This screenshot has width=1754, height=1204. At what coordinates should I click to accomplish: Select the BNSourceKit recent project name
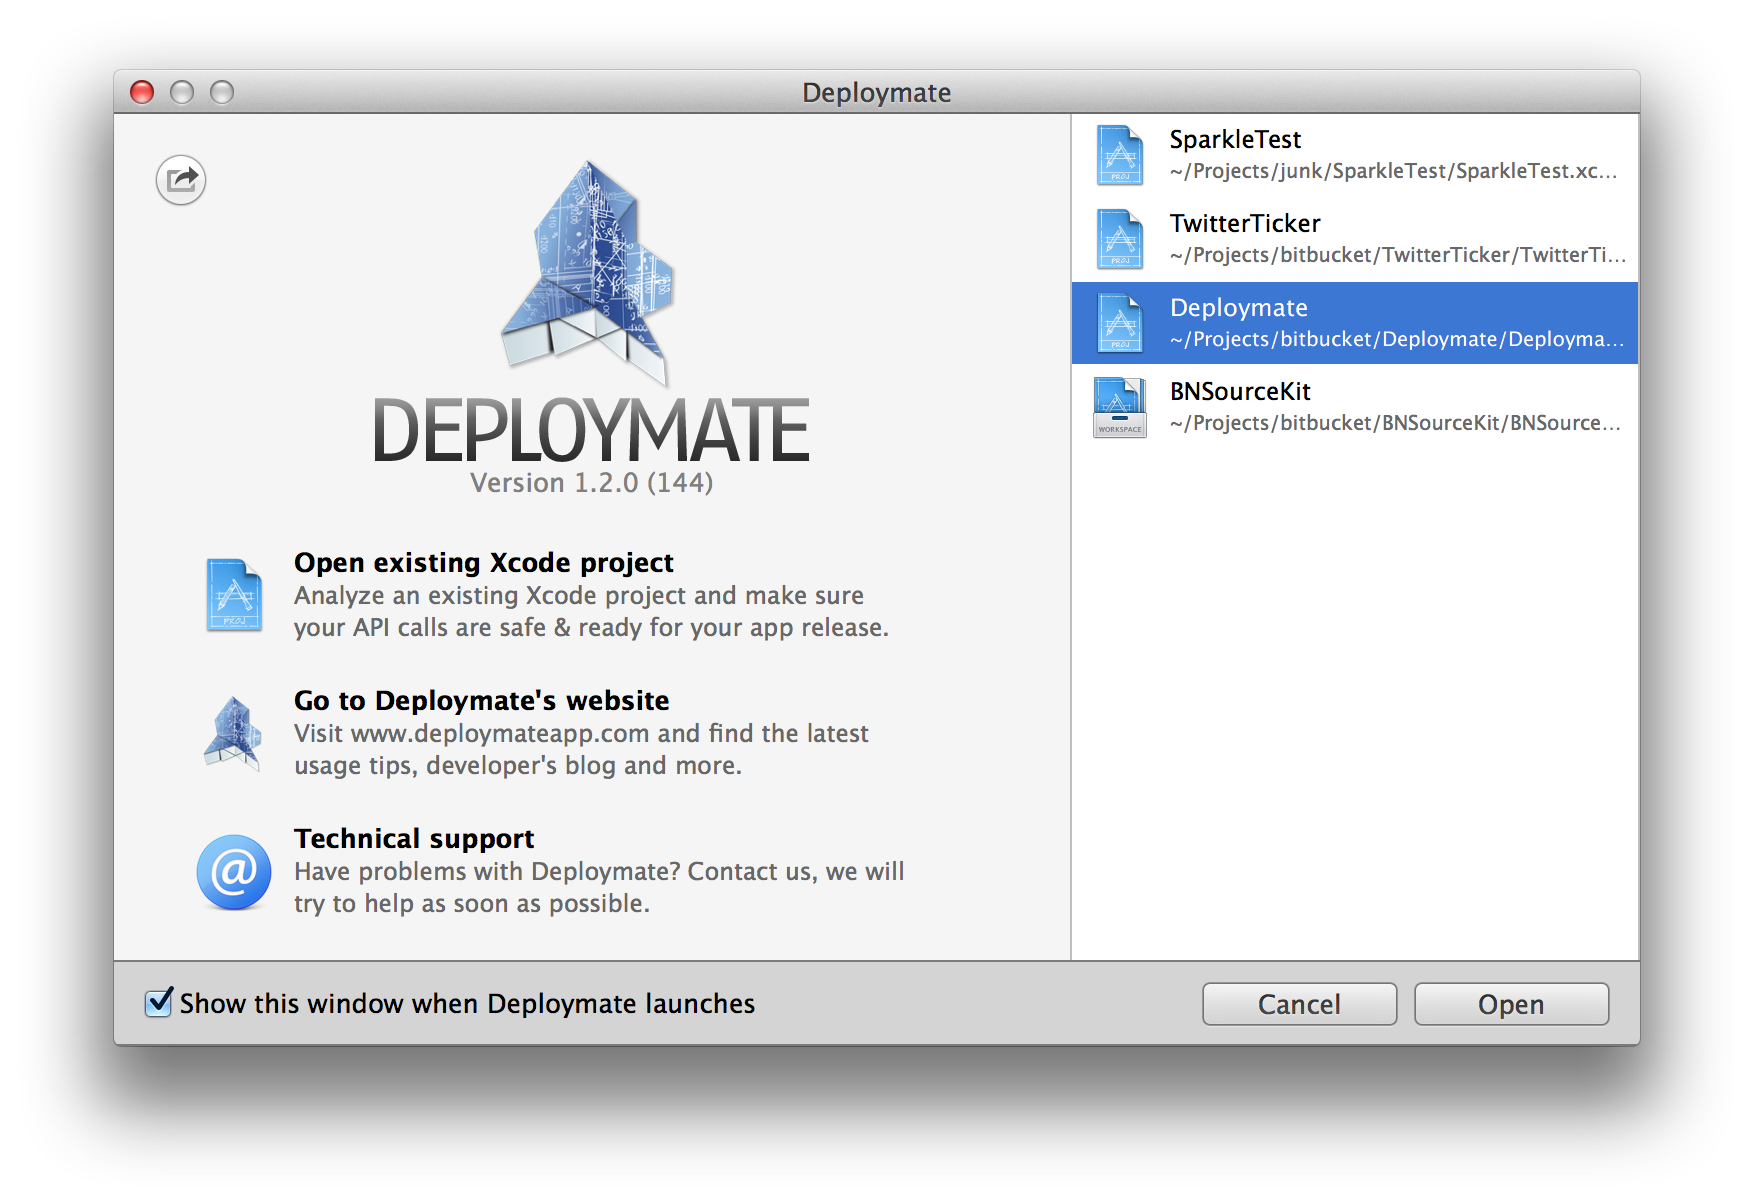pos(1240,391)
